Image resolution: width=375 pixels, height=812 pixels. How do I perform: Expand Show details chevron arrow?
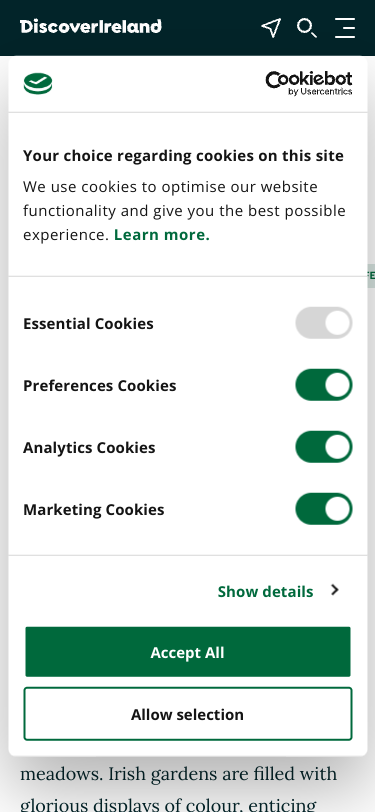(x=335, y=590)
